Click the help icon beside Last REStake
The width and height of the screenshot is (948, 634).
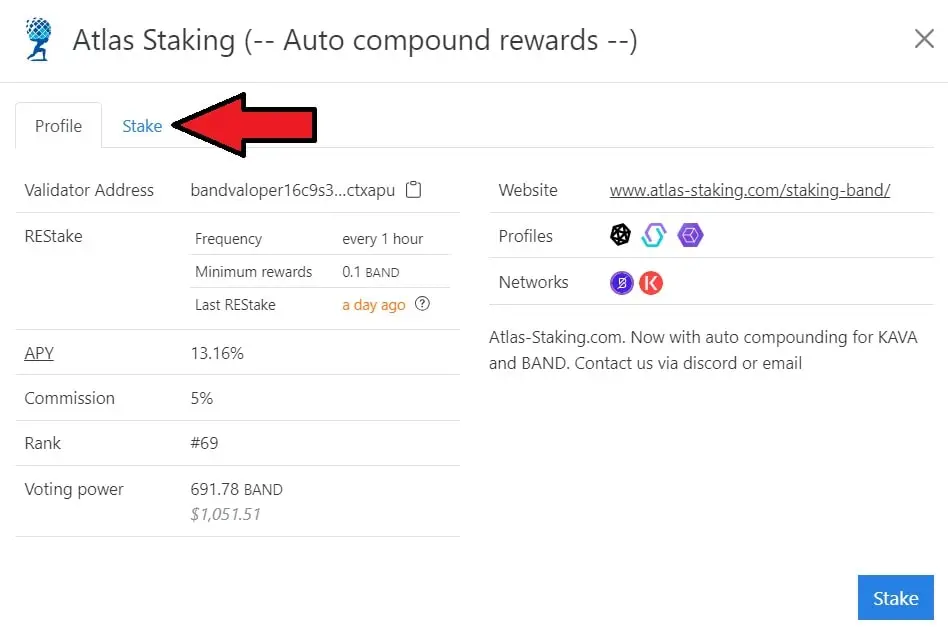[x=422, y=304]
